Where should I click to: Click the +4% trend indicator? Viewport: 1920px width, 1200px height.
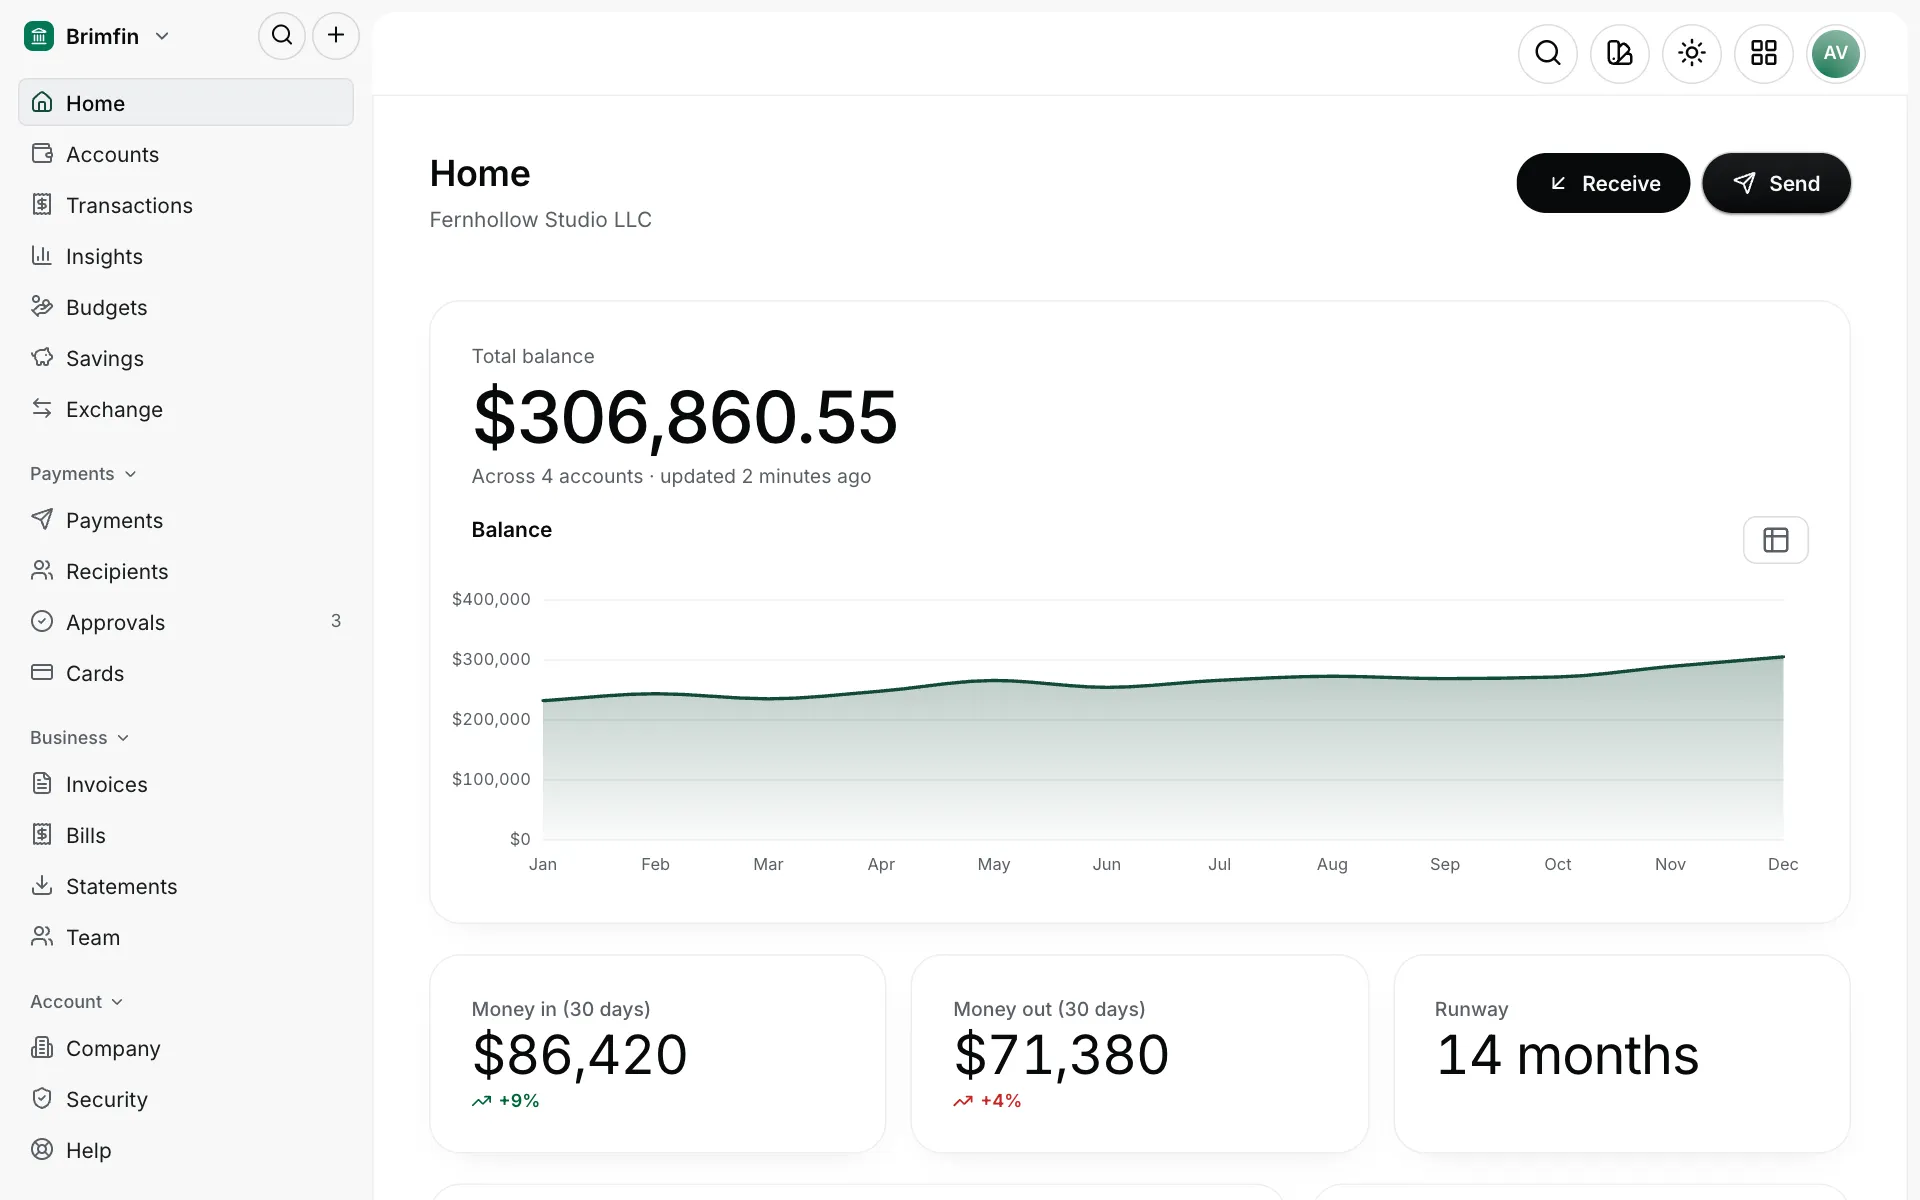[x=987, y=1101]
